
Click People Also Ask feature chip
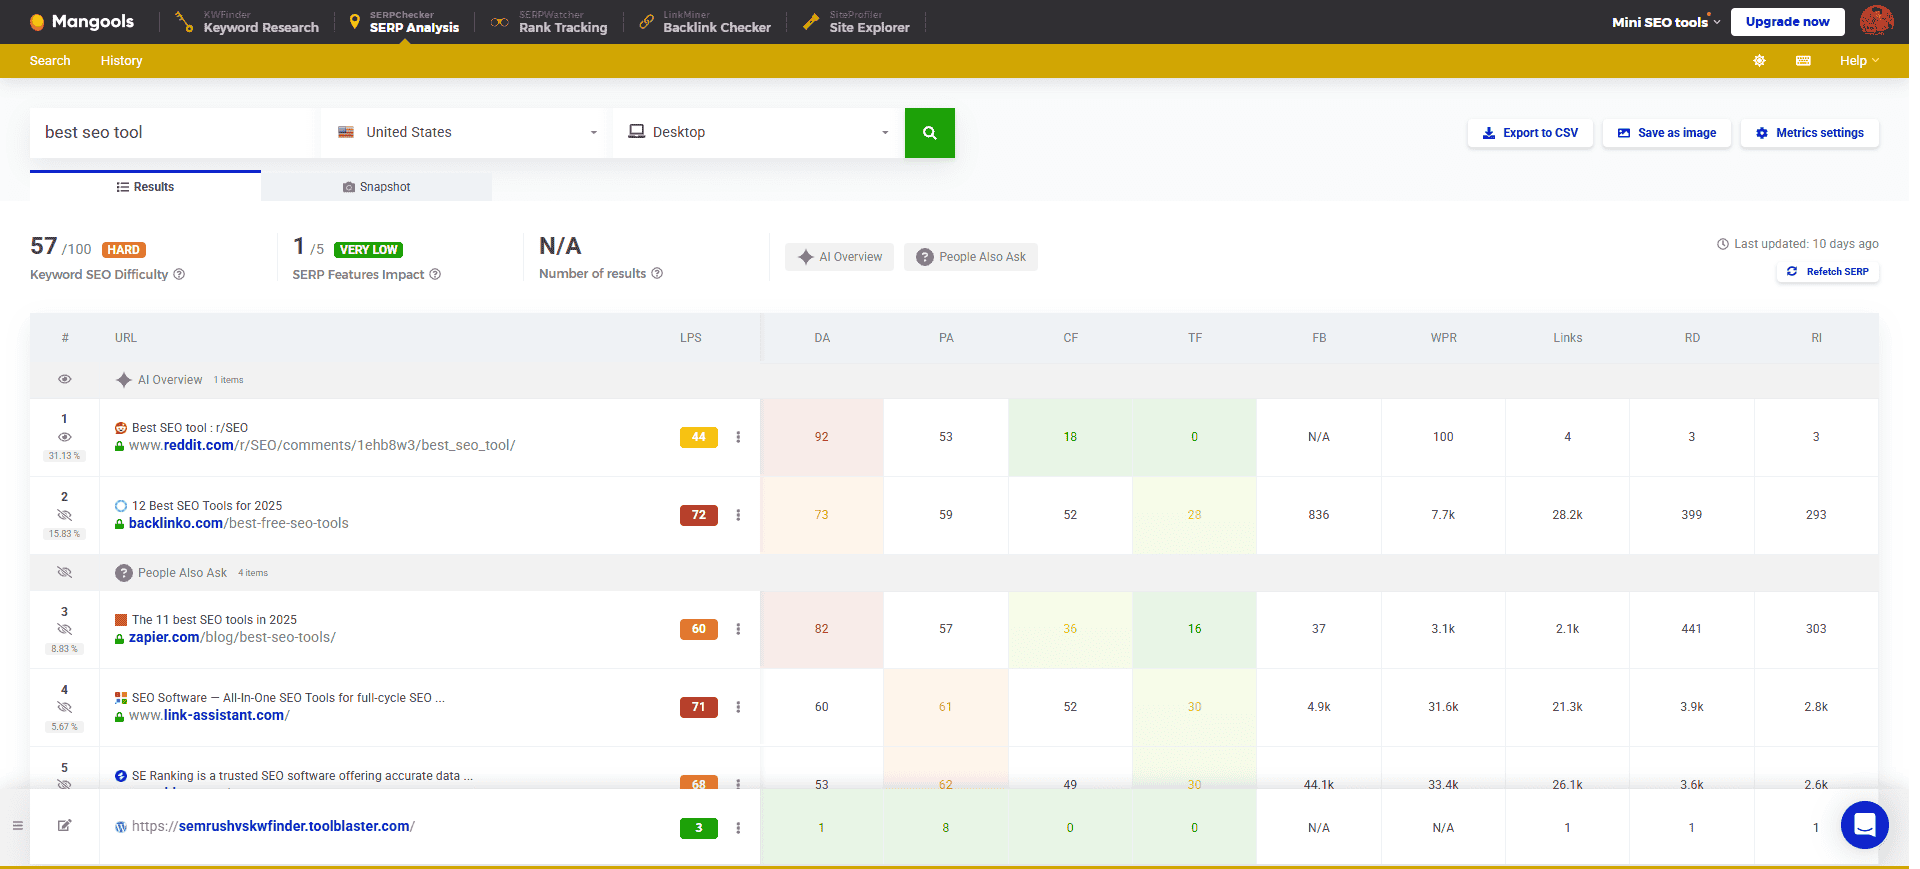(970, 257)
